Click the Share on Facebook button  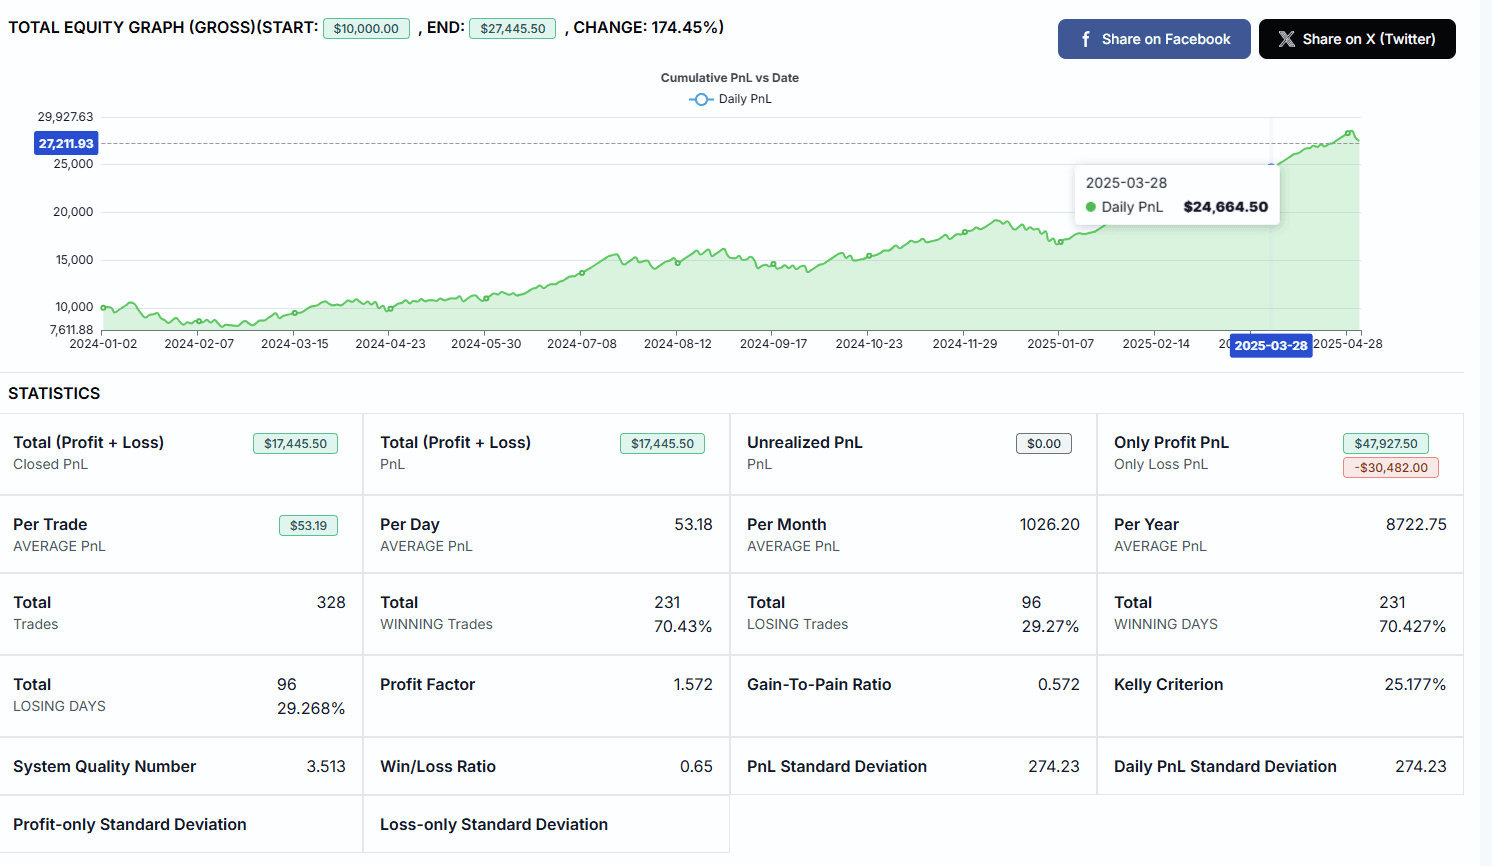pos(1154,39)
